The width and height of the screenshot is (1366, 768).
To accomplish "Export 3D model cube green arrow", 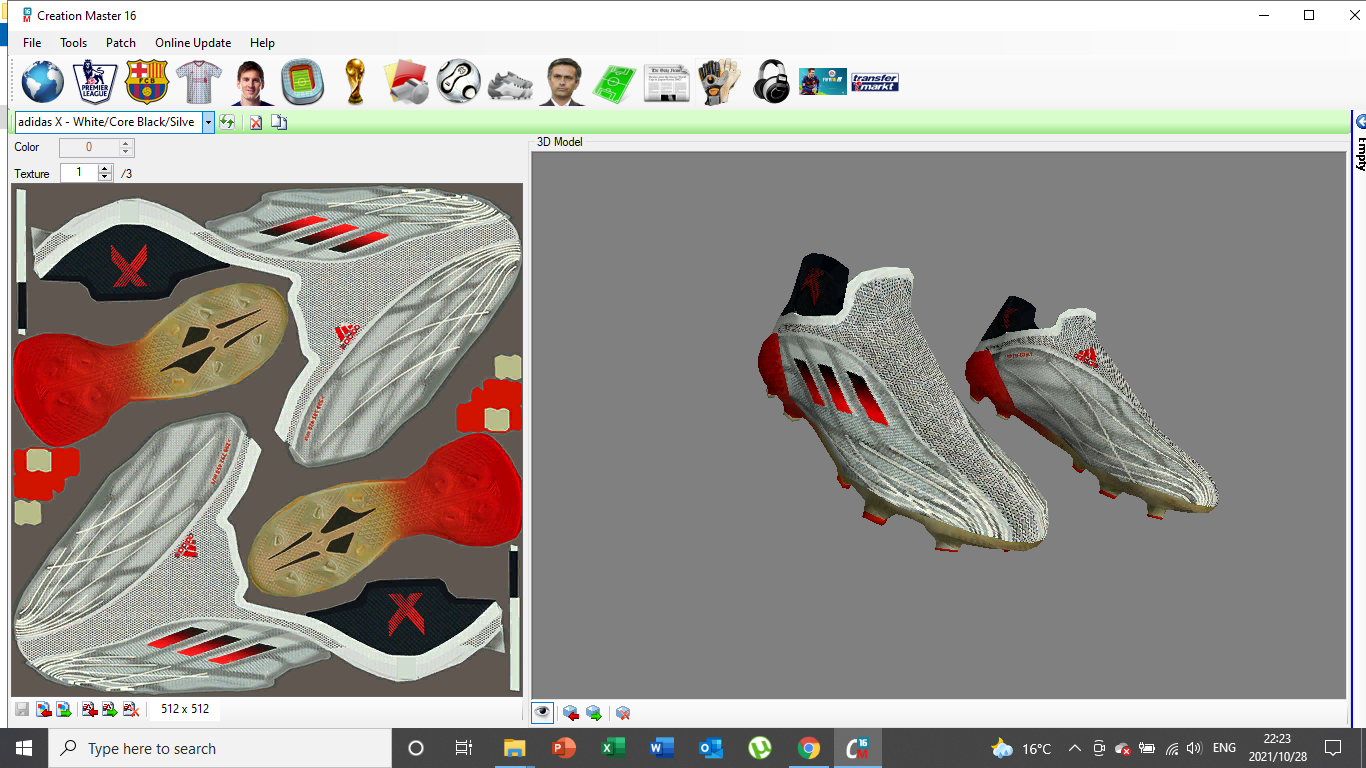I will click(594, 713).
